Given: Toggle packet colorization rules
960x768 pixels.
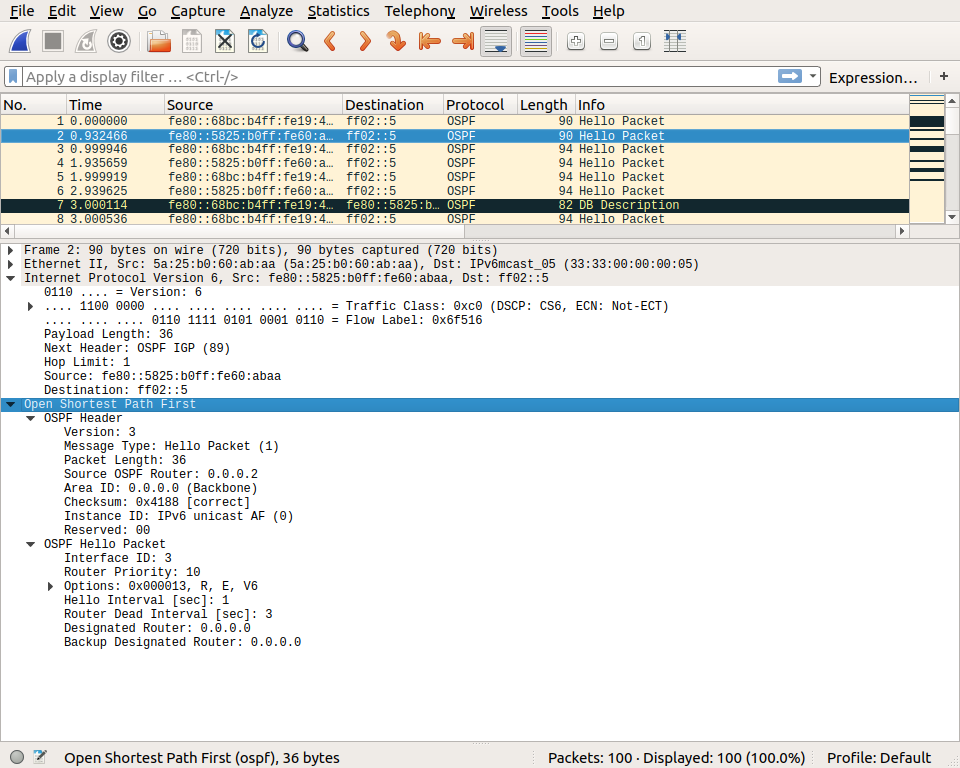Looking at the screenshot, I should pyautogui.click(x=536, y=42).
